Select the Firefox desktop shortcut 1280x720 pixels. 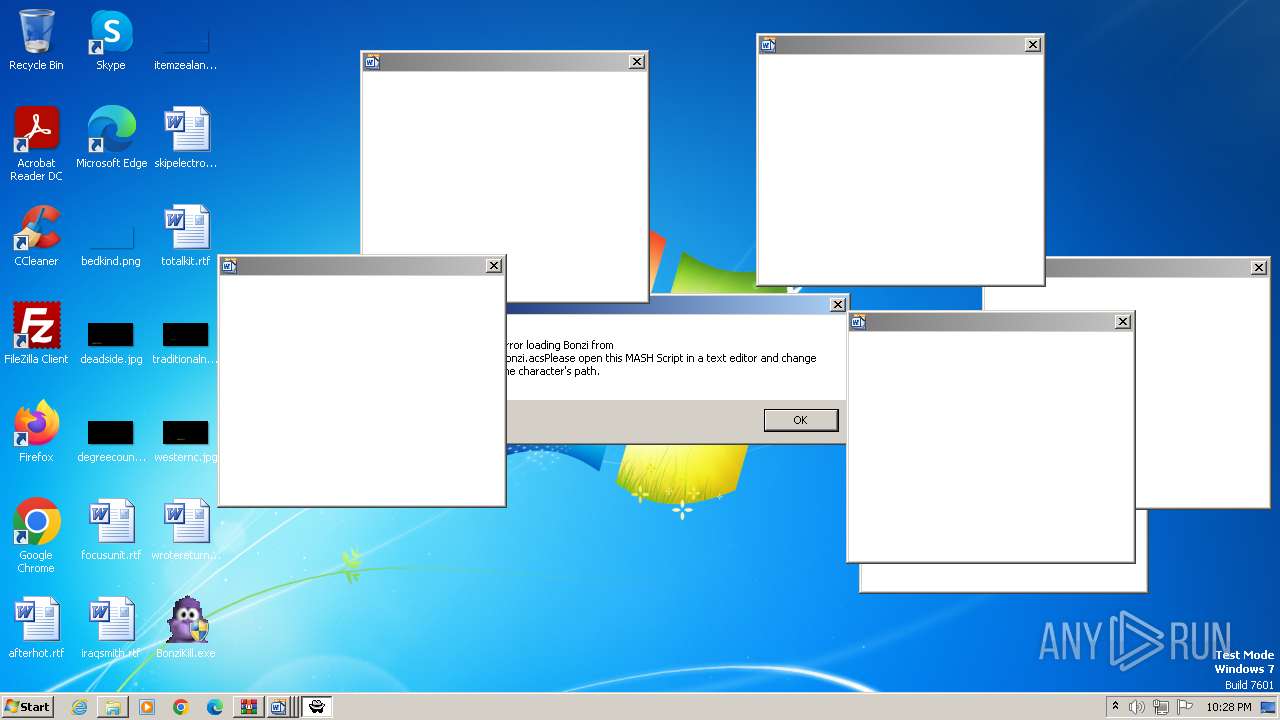click(x=36, y=432)
